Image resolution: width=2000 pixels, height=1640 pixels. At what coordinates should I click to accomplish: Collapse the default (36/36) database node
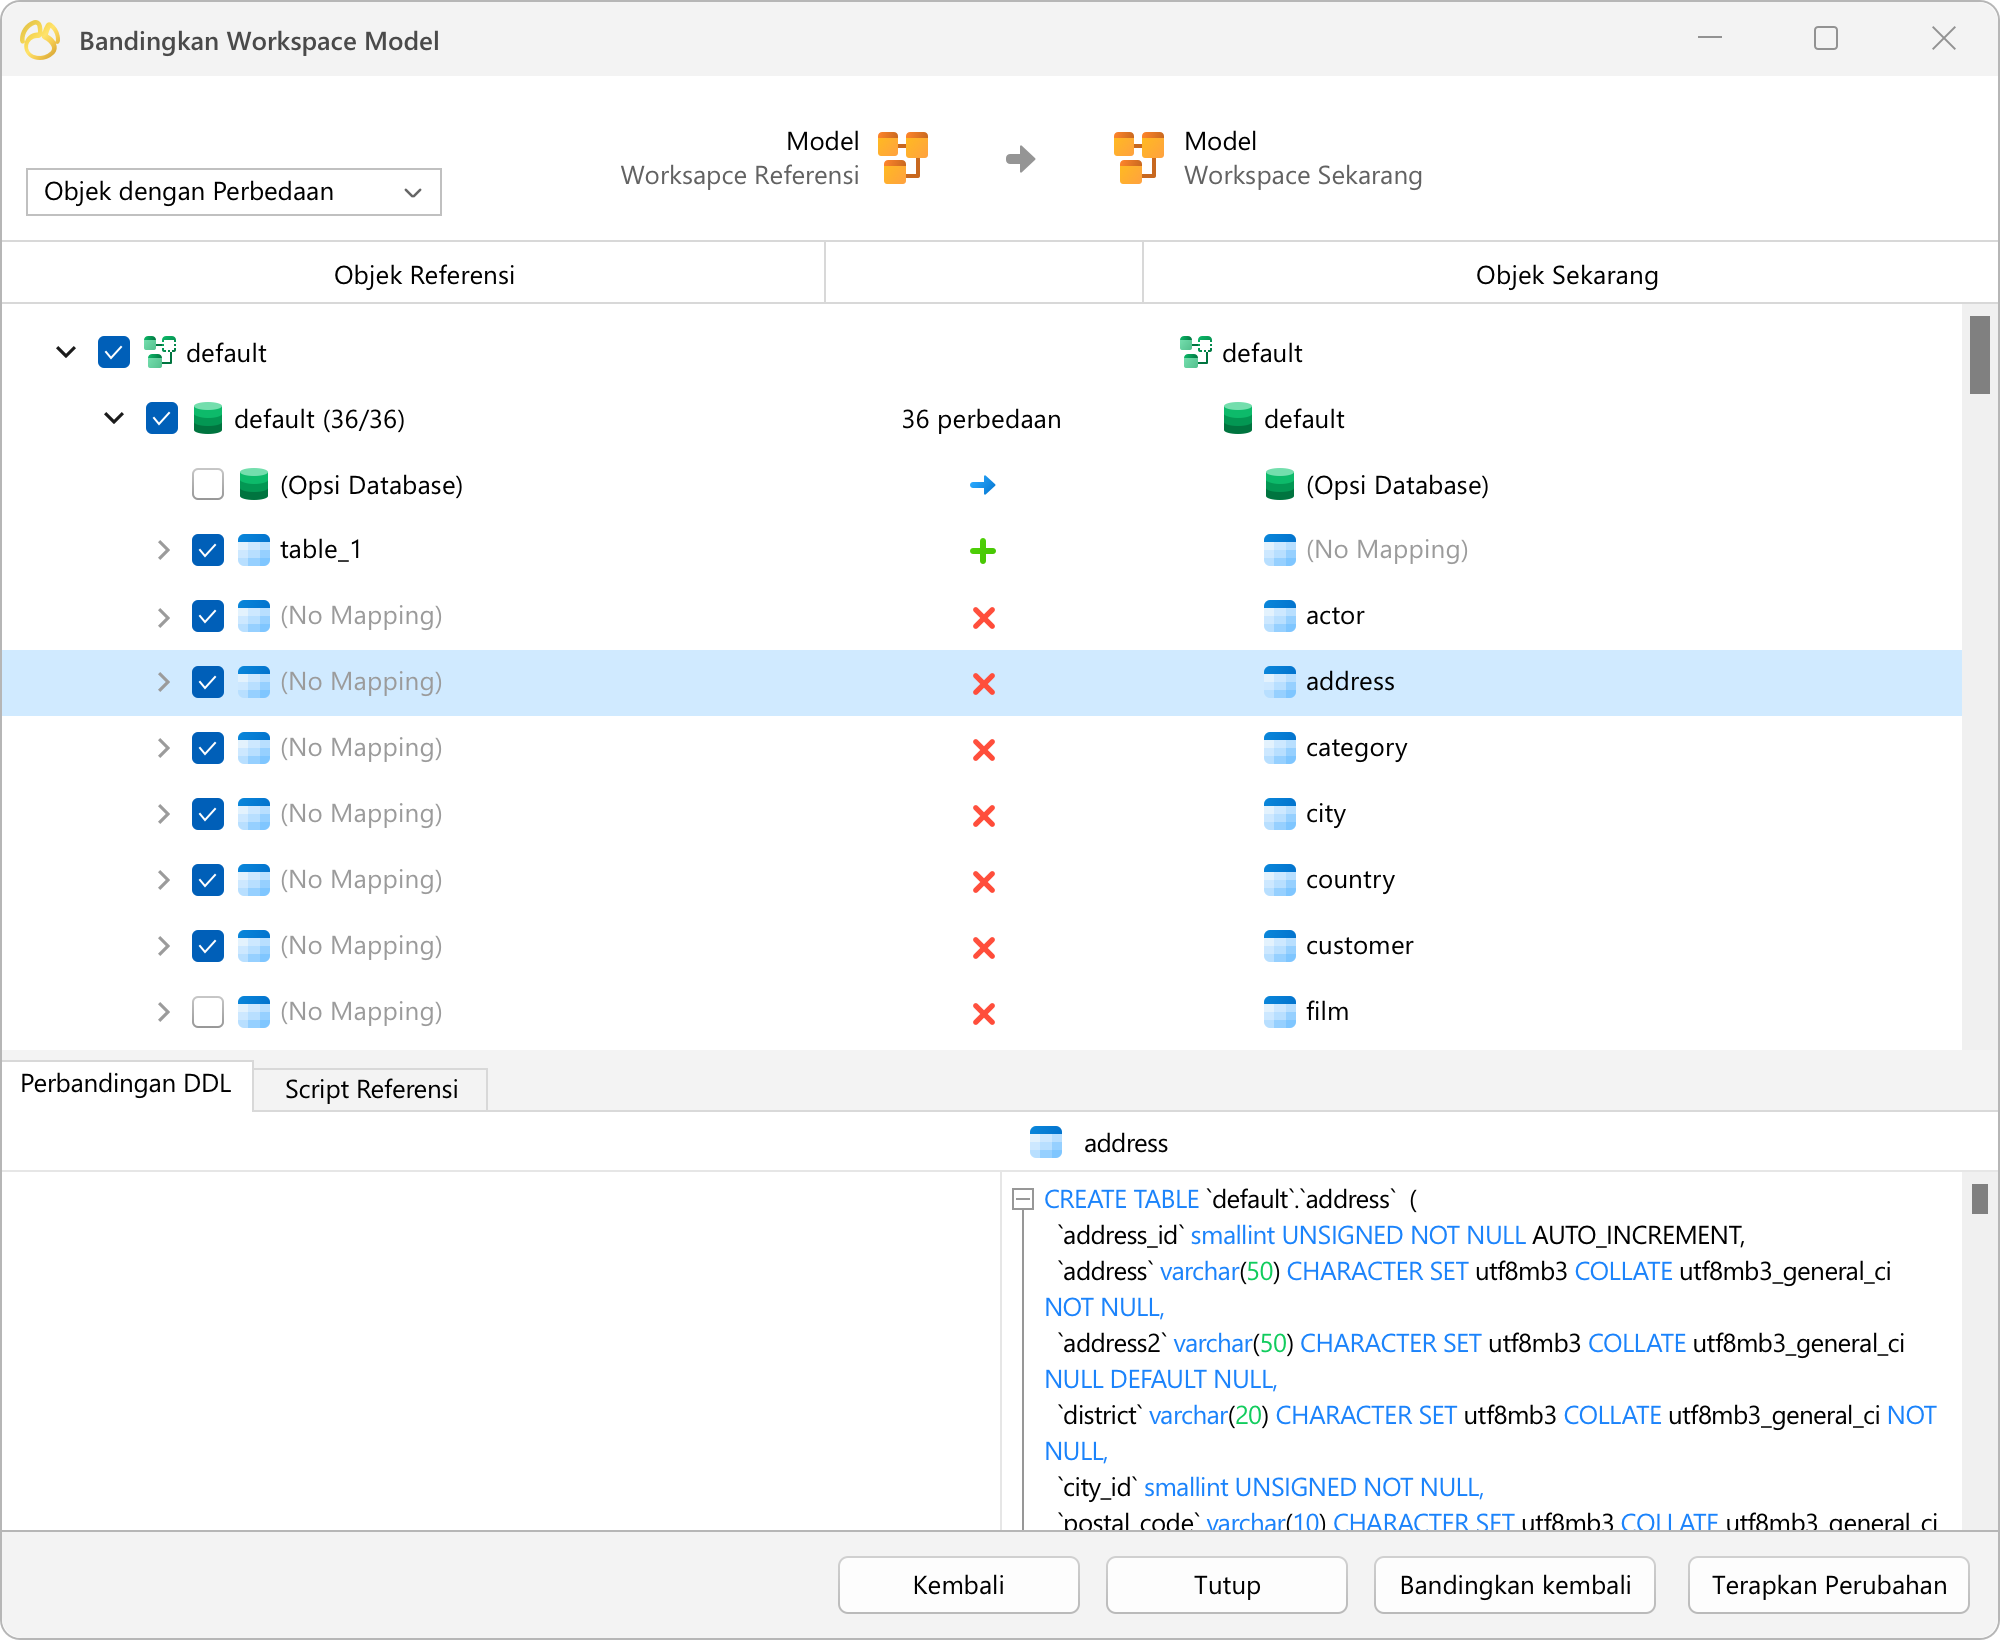[114, 418]
